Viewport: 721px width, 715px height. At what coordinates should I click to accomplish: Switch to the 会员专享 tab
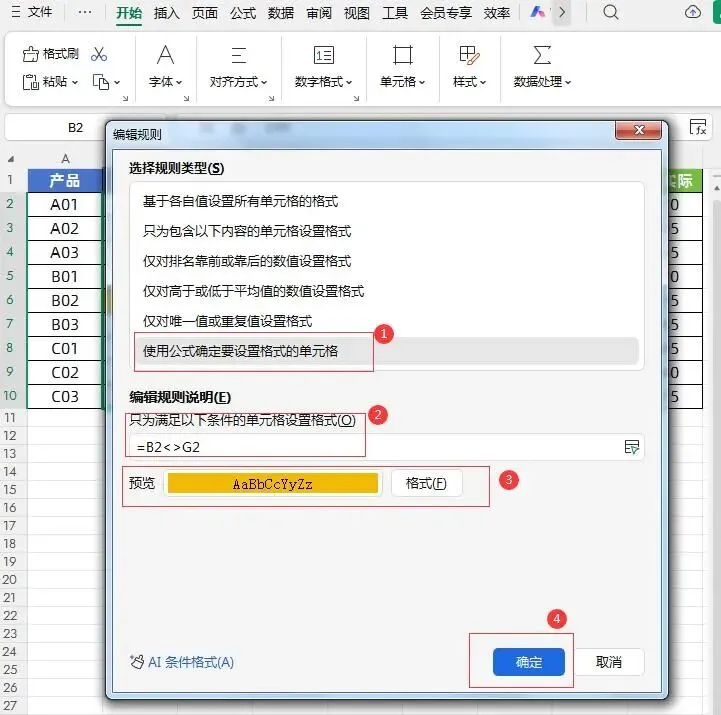(x=446, y=13)
